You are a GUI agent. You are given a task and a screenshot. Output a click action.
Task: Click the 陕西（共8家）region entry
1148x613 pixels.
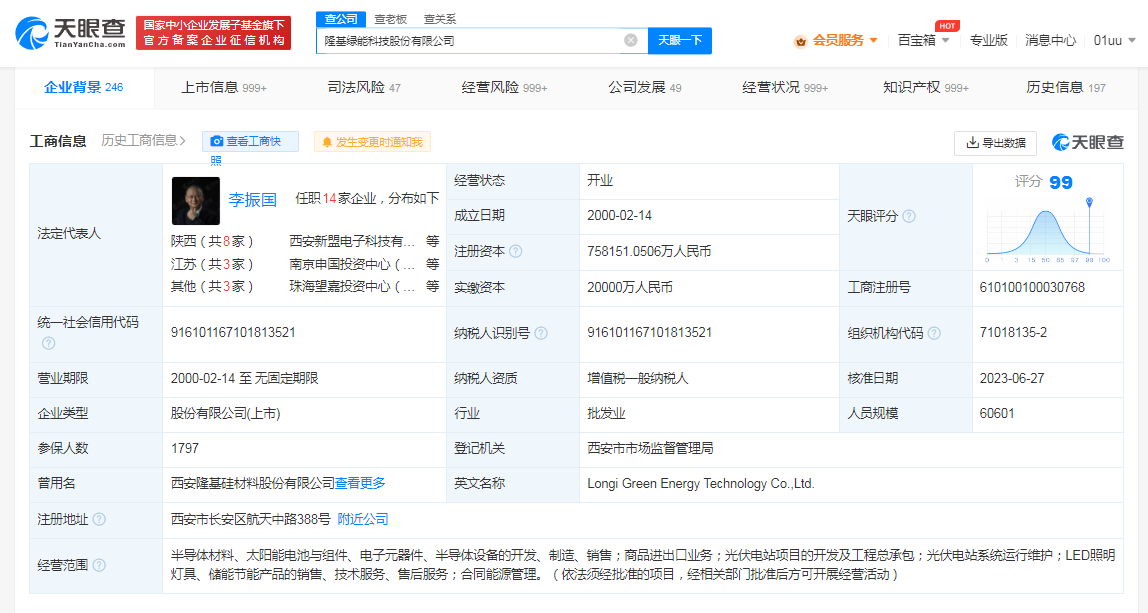point(212,241)
